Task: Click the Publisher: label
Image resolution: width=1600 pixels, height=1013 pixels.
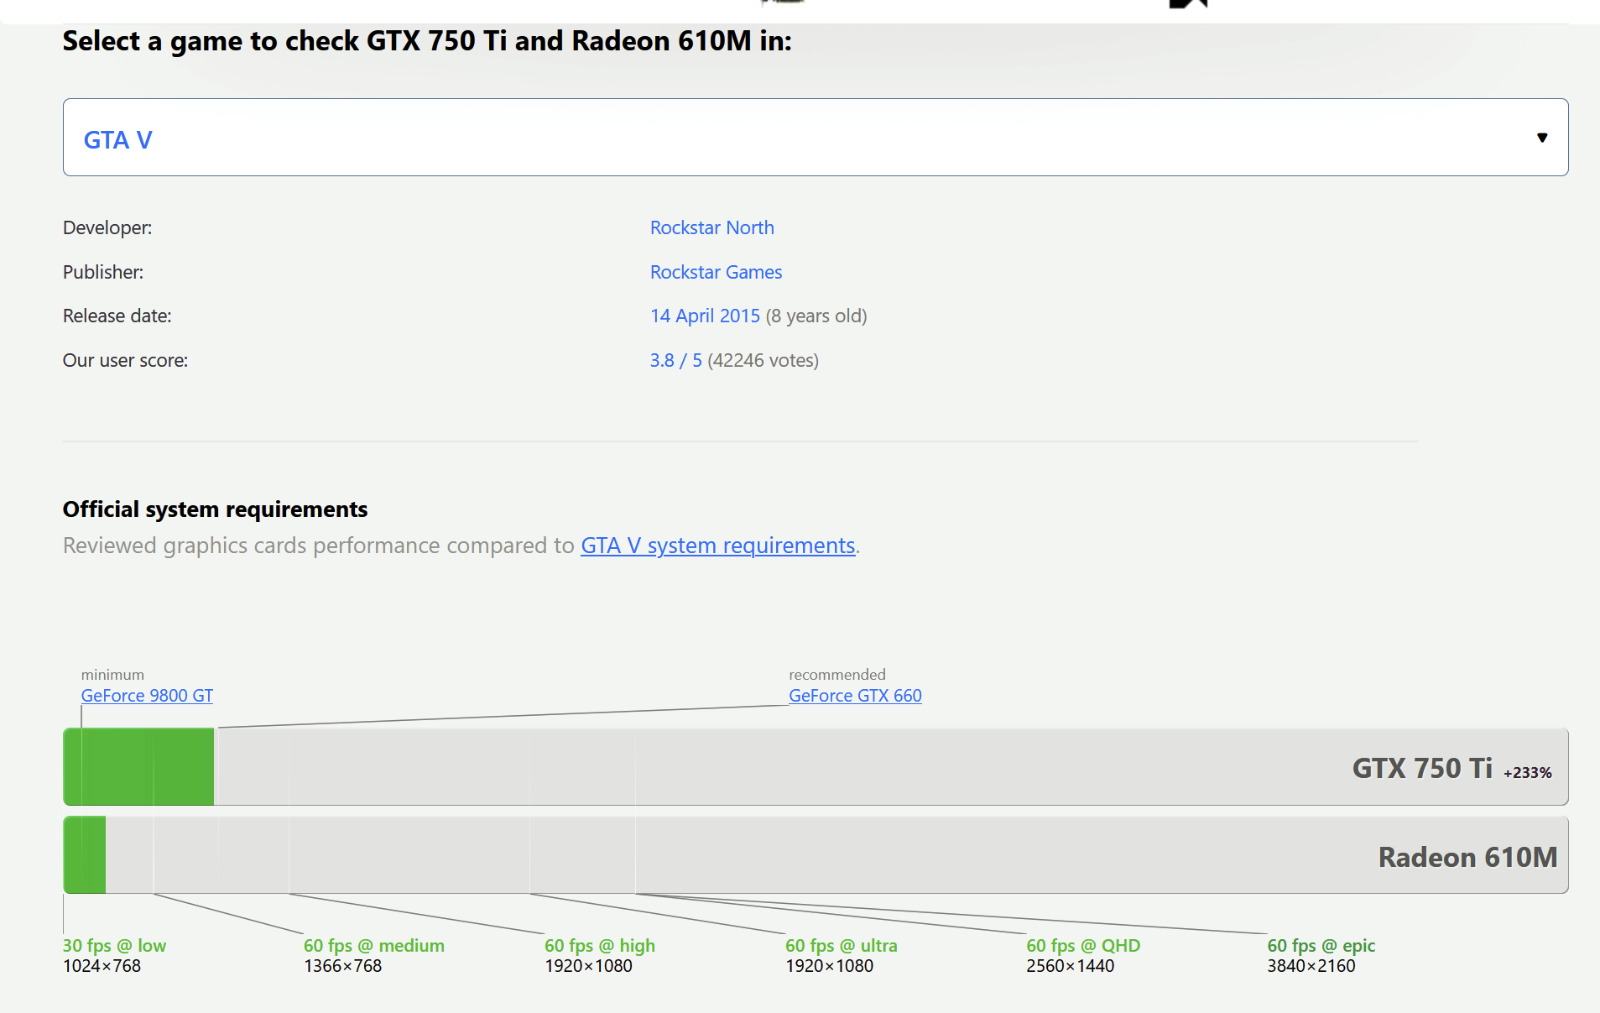Action: pyautogui.click(x=103, y=272)
